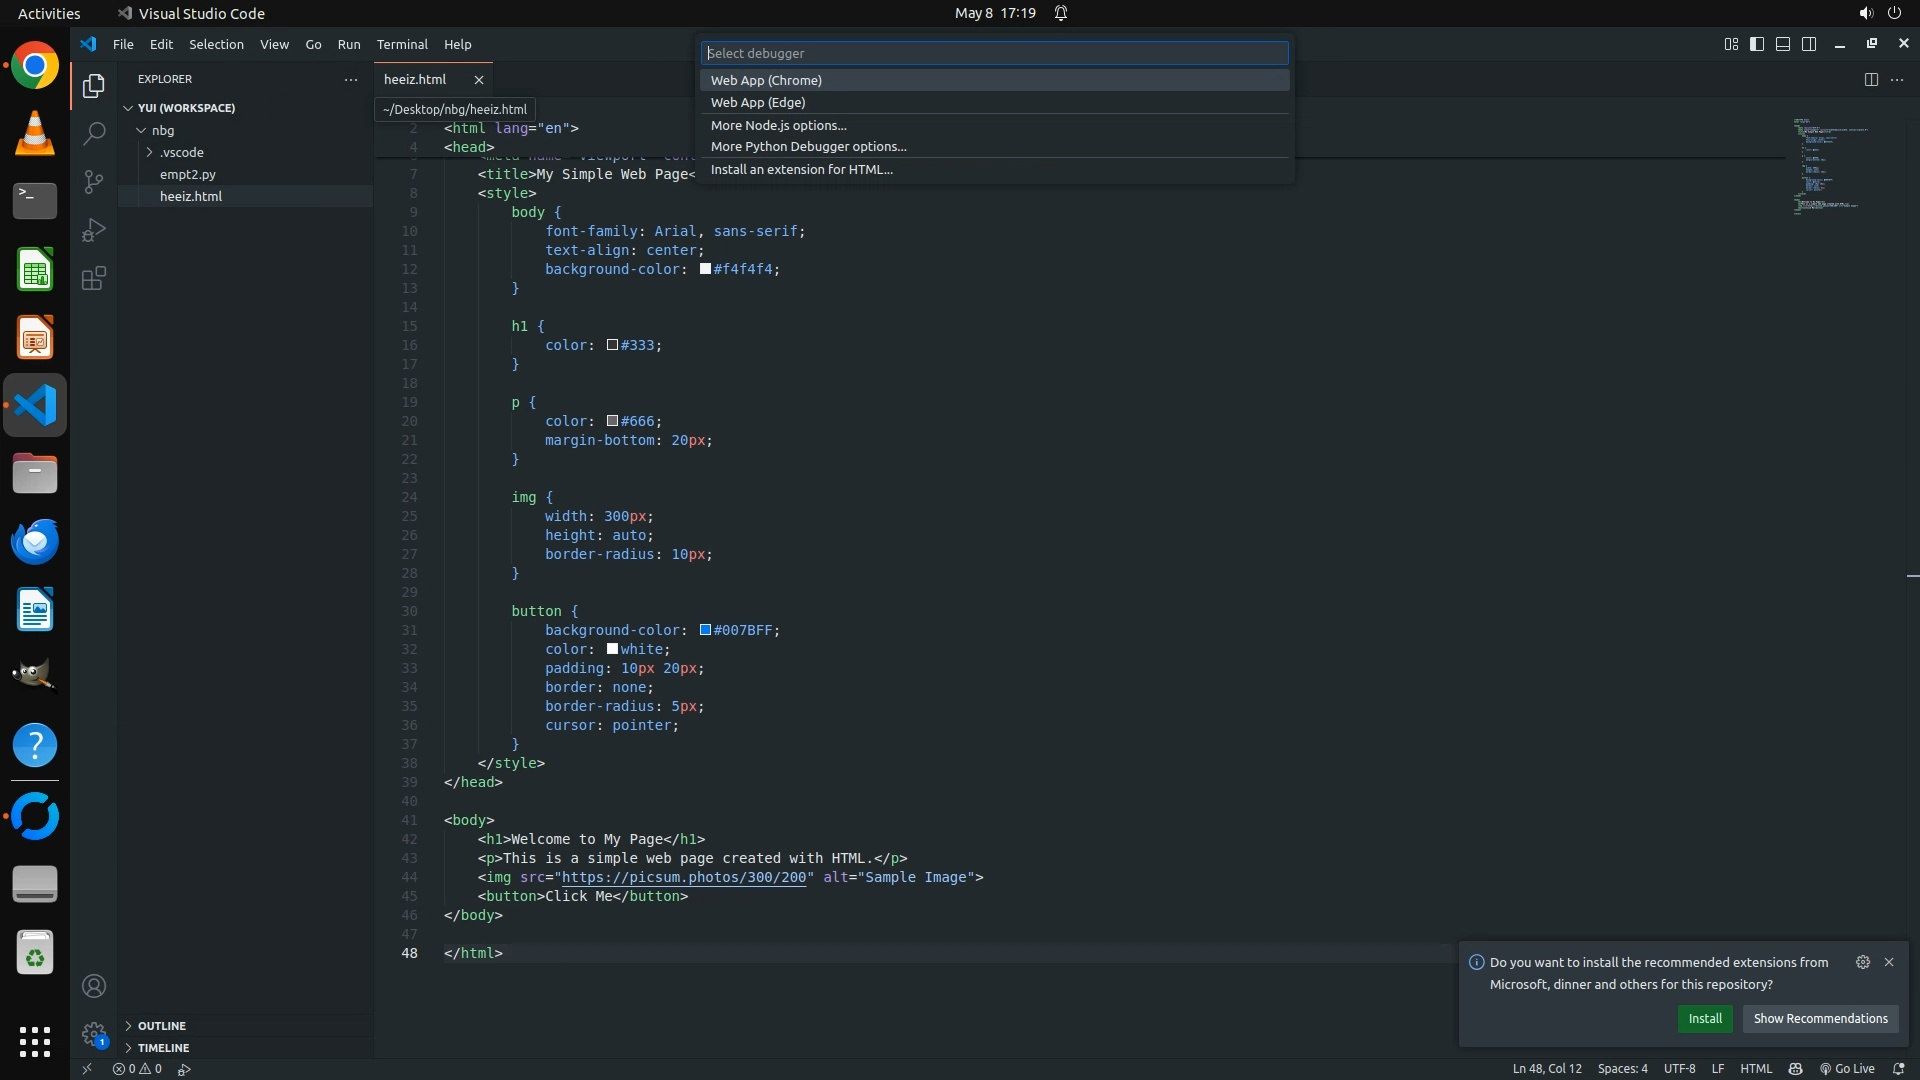Viewport: 1920px width, 1080px height.
Task: Select Web App (Edge) debugger option
Action: coord(758,103)
